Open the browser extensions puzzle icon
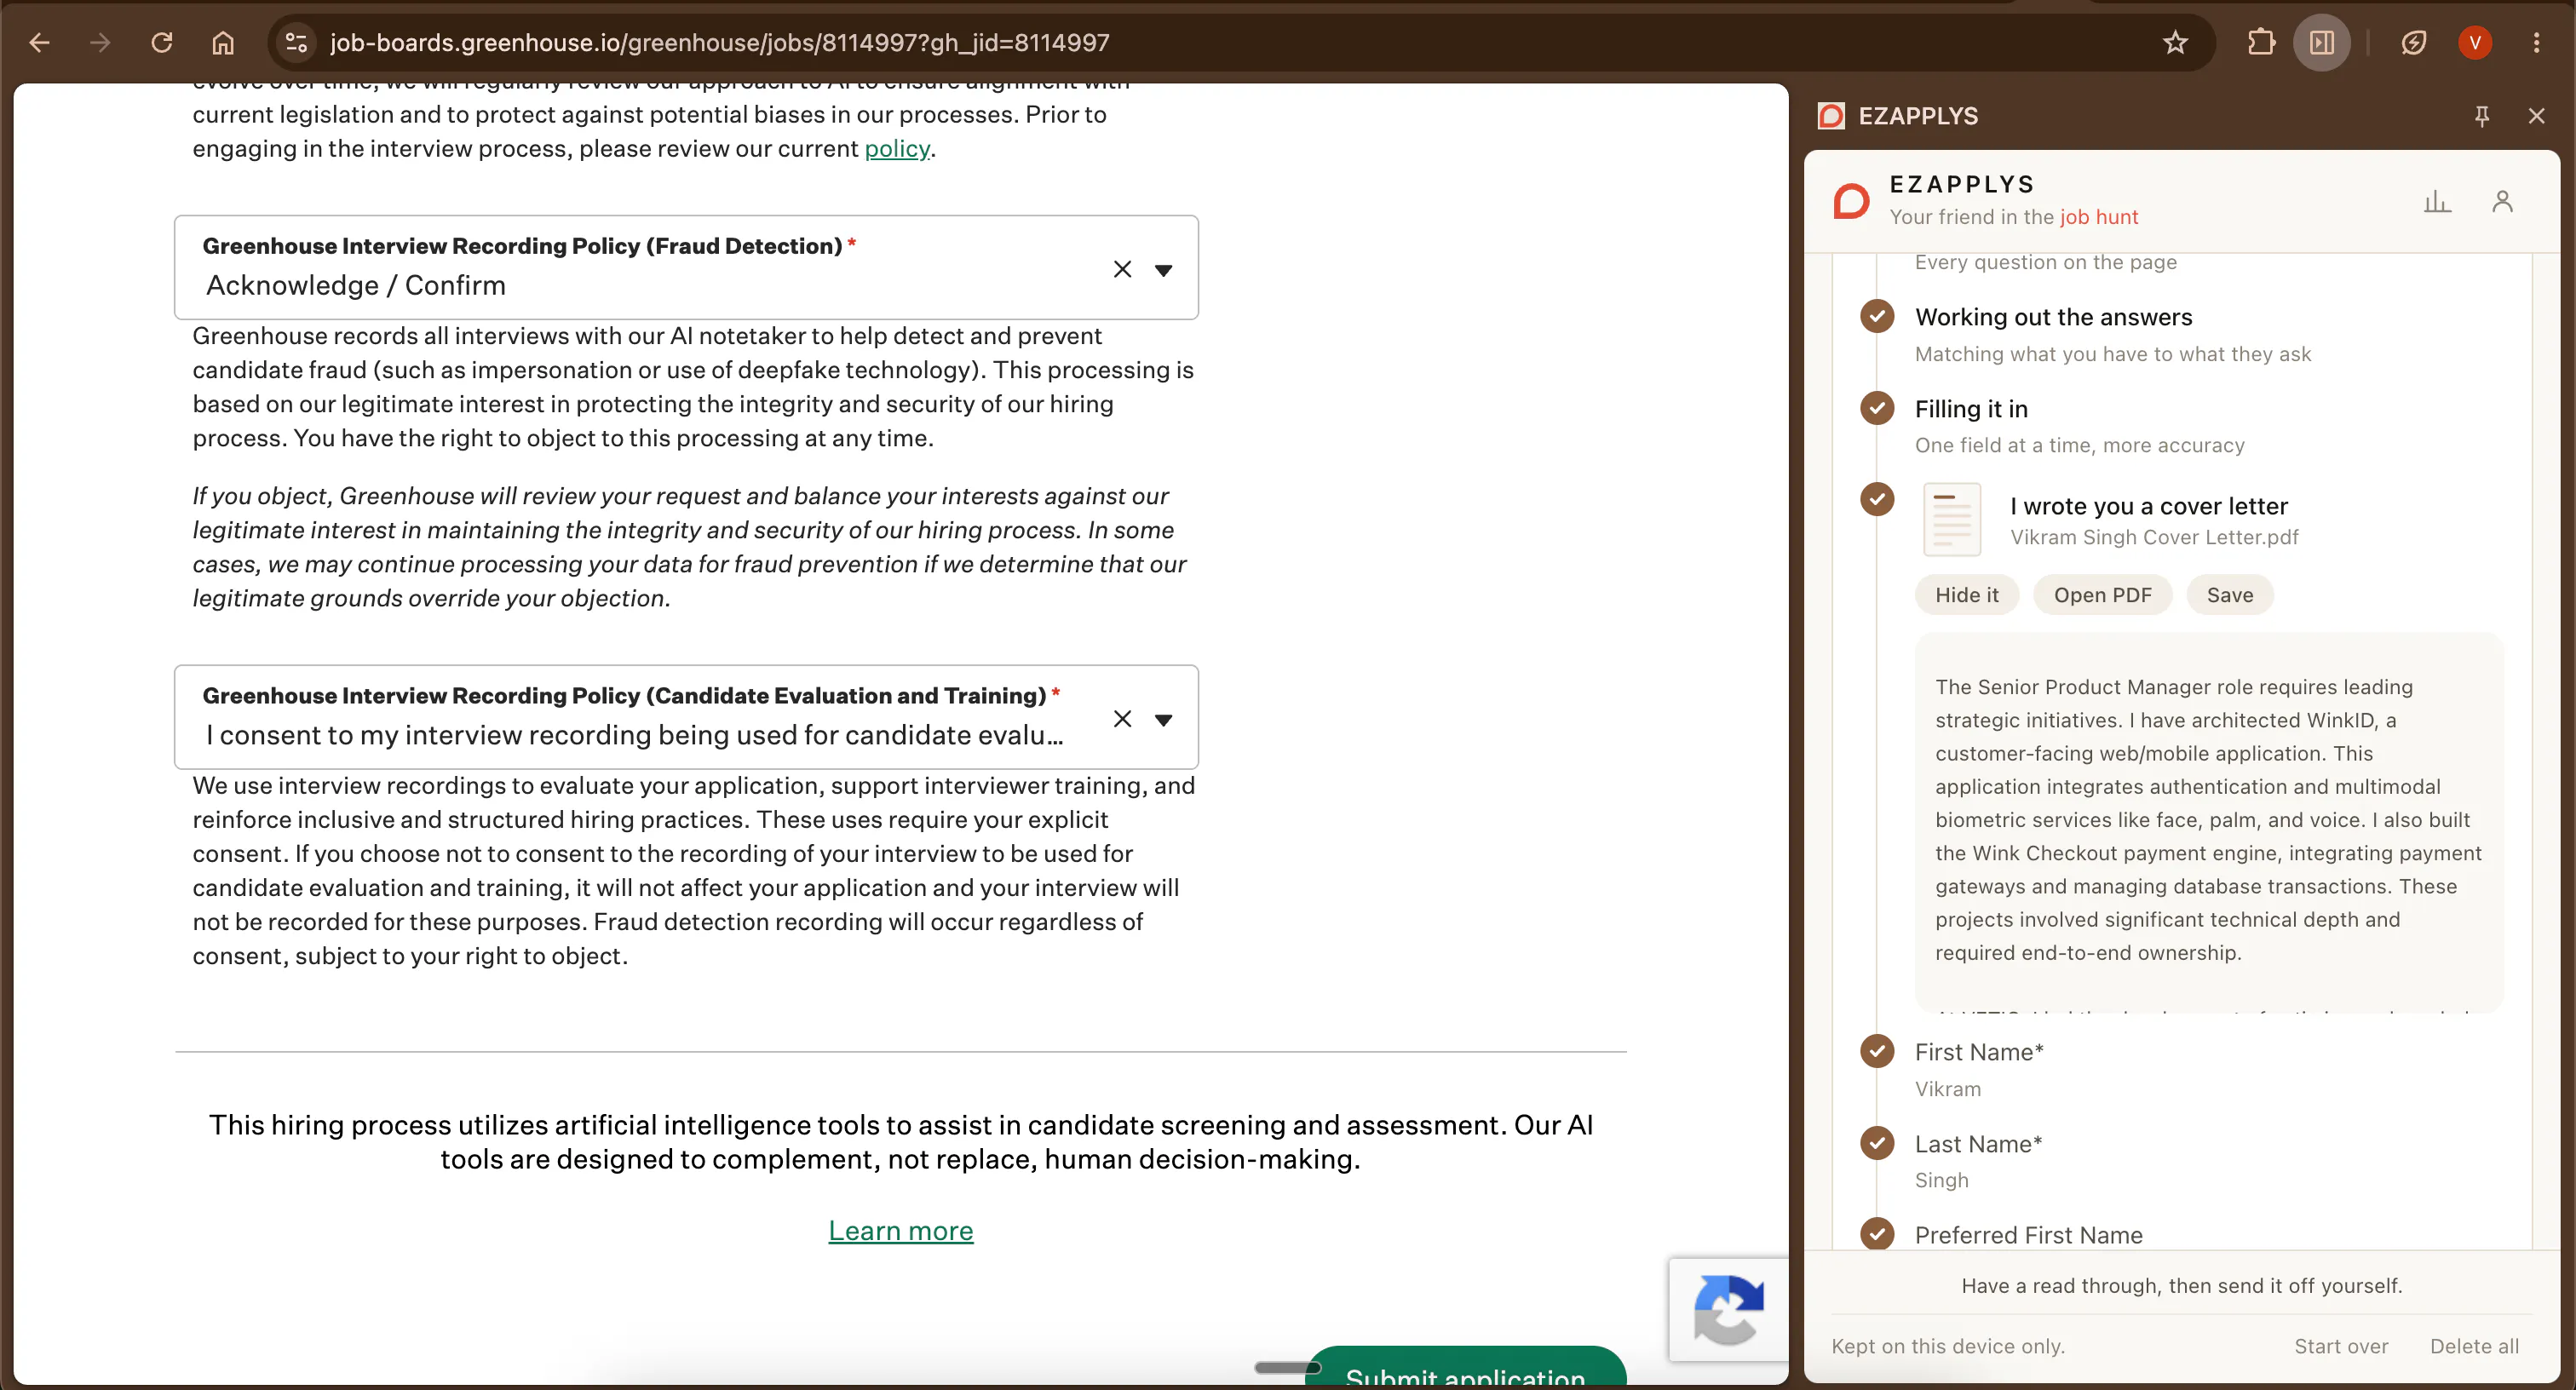 [2260, 43]
